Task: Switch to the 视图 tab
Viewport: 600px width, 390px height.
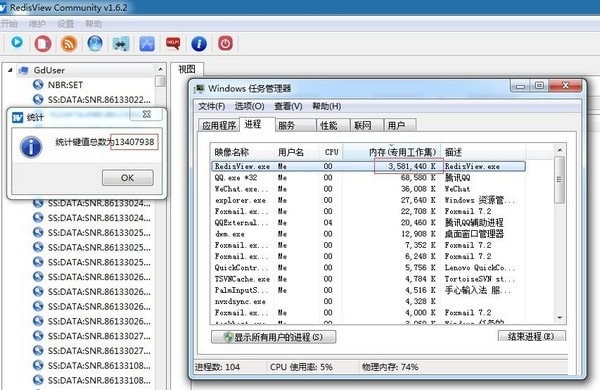Action: 187,69
